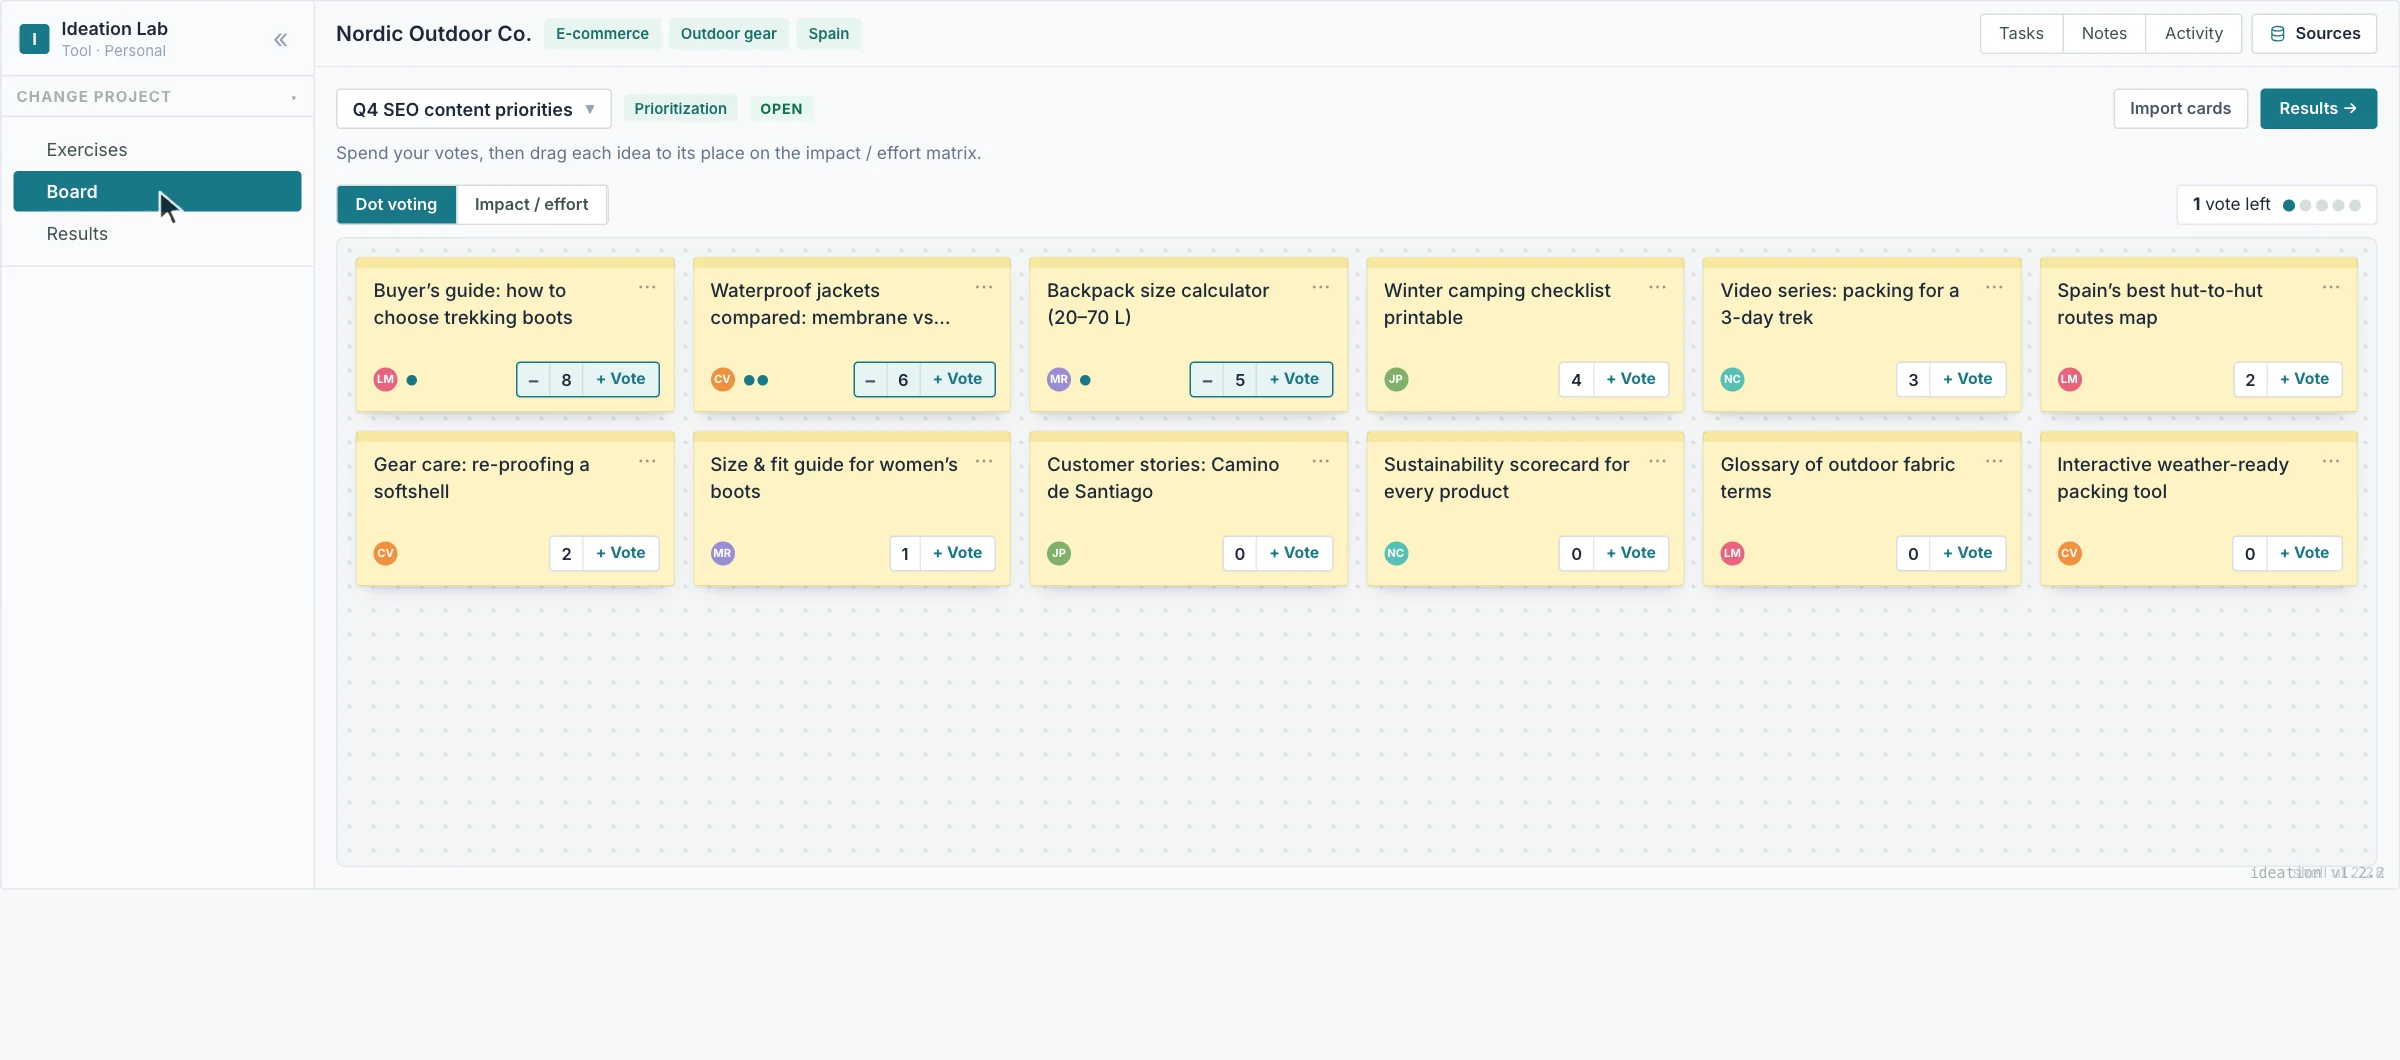
Task: Open options menu on Backpack size calculator card
Action: pyautogui.click(x=1320, y=288)
